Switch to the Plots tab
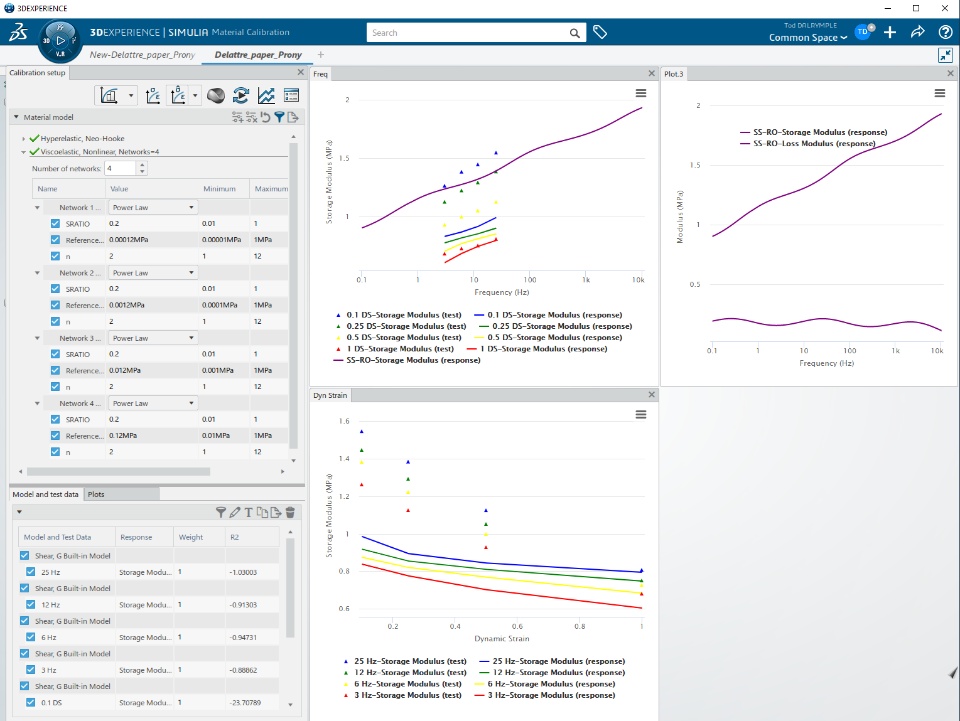This screenshot has width=960, height=721. pos(96,494)
